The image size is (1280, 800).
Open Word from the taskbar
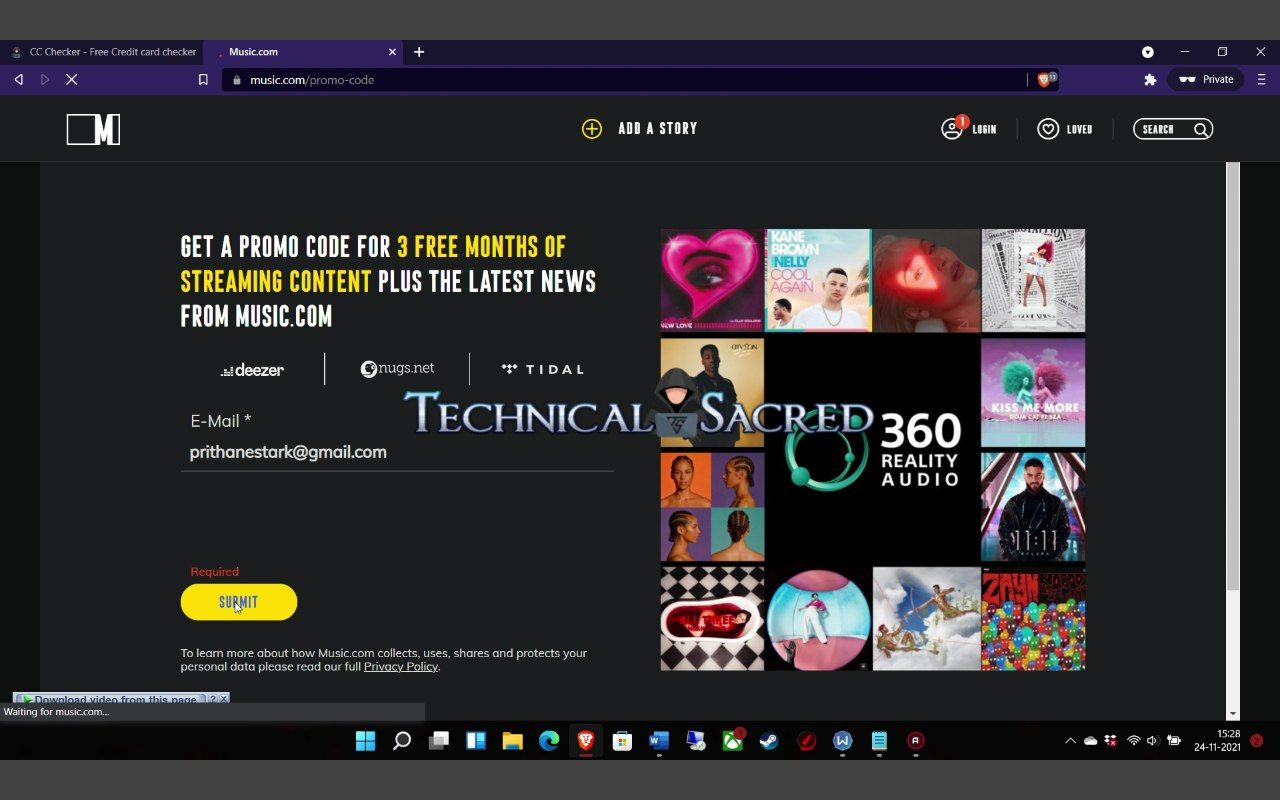pos(658,741)
